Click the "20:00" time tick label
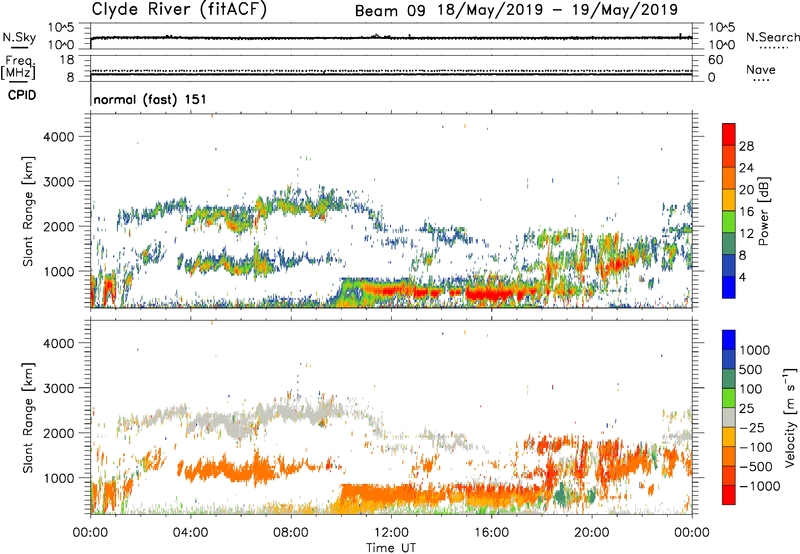Screen dimensions: 800x554 coord(592,533)
